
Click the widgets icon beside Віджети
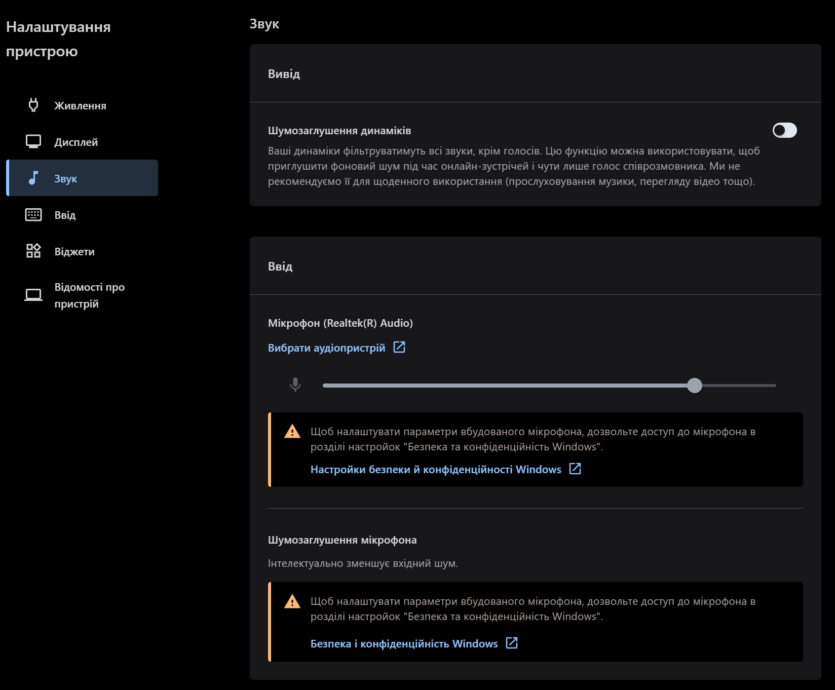pos(33,251)
